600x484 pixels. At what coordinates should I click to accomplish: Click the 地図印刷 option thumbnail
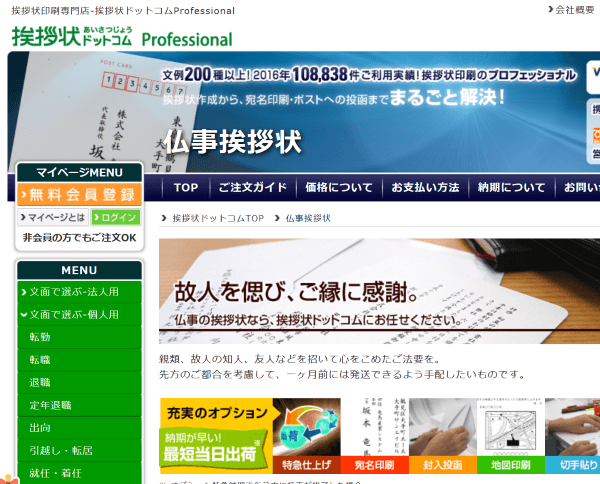click(511, 436)
